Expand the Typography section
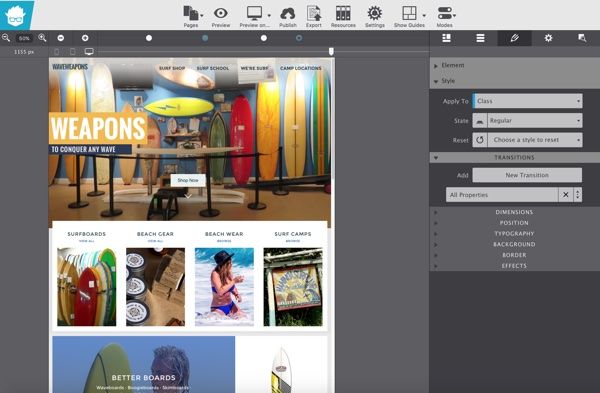 (x=514, y=233)
